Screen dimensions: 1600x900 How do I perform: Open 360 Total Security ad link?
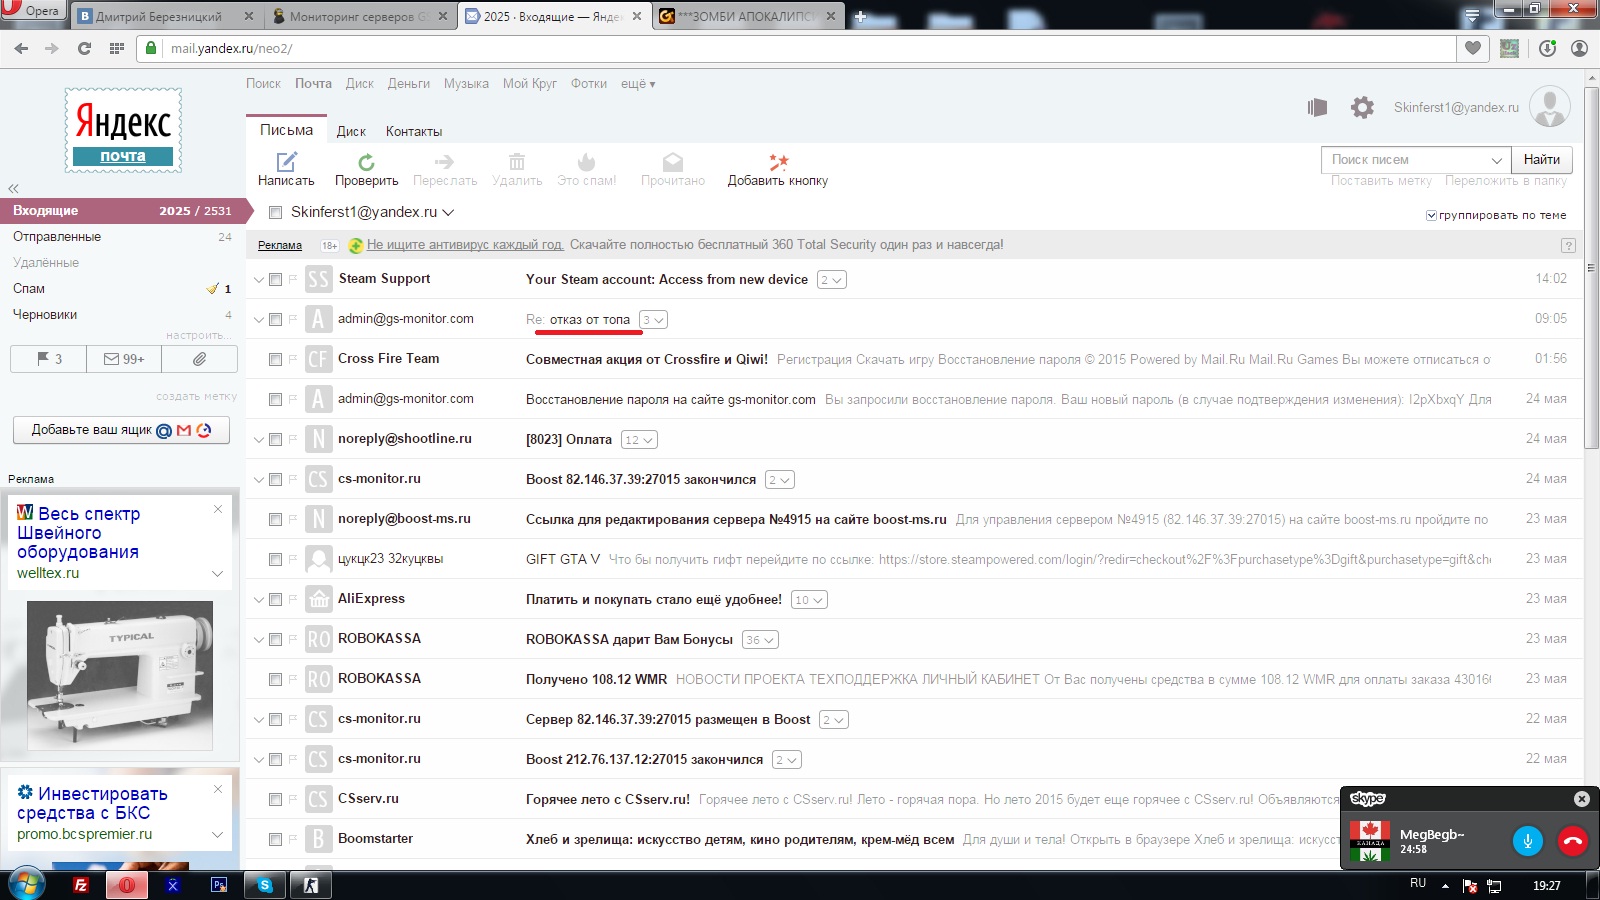pyautogui.click(x=465, y=245)
